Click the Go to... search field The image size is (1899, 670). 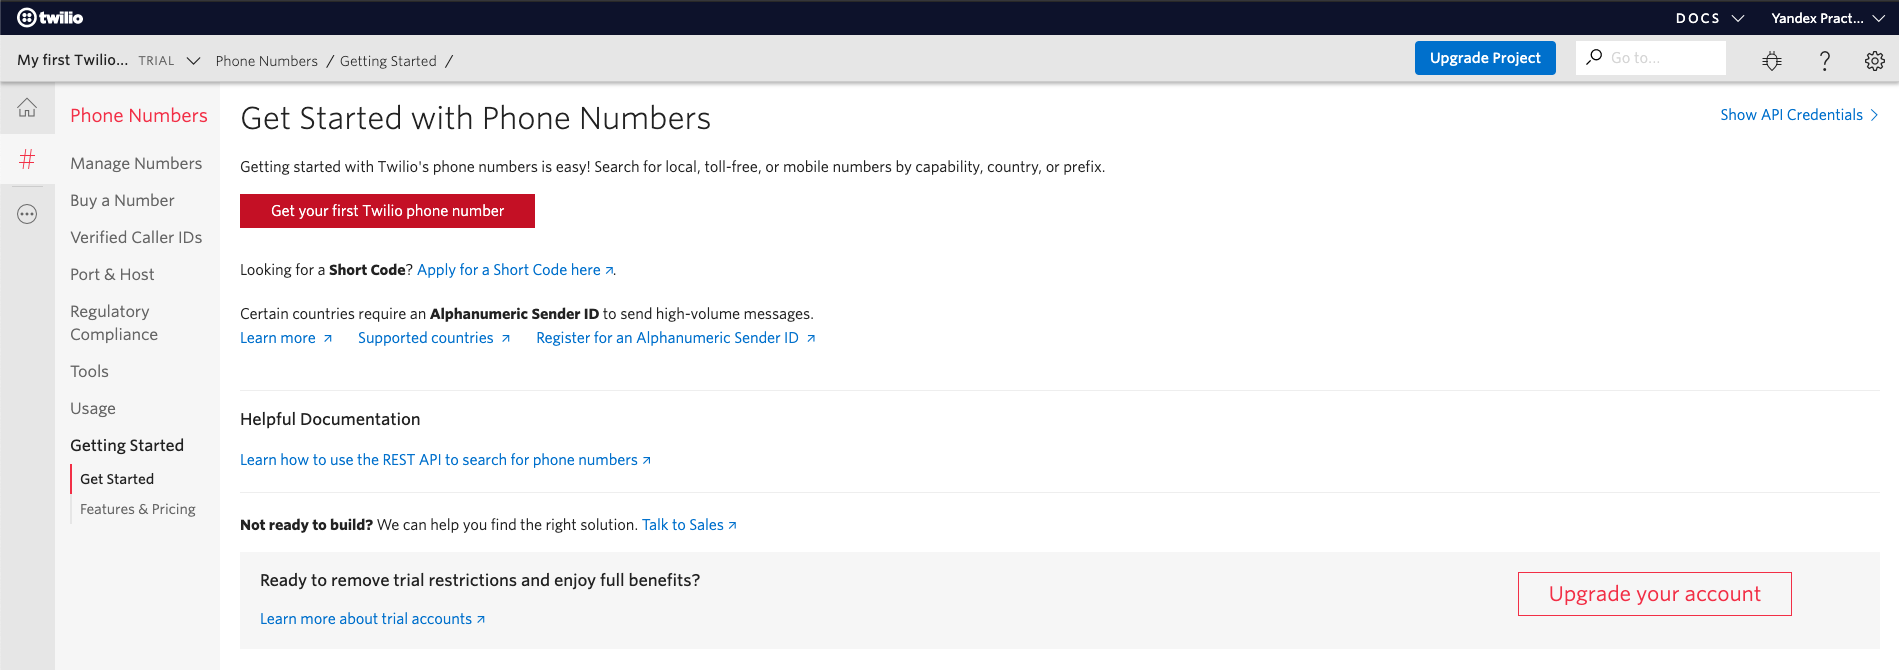point(1651,58)
